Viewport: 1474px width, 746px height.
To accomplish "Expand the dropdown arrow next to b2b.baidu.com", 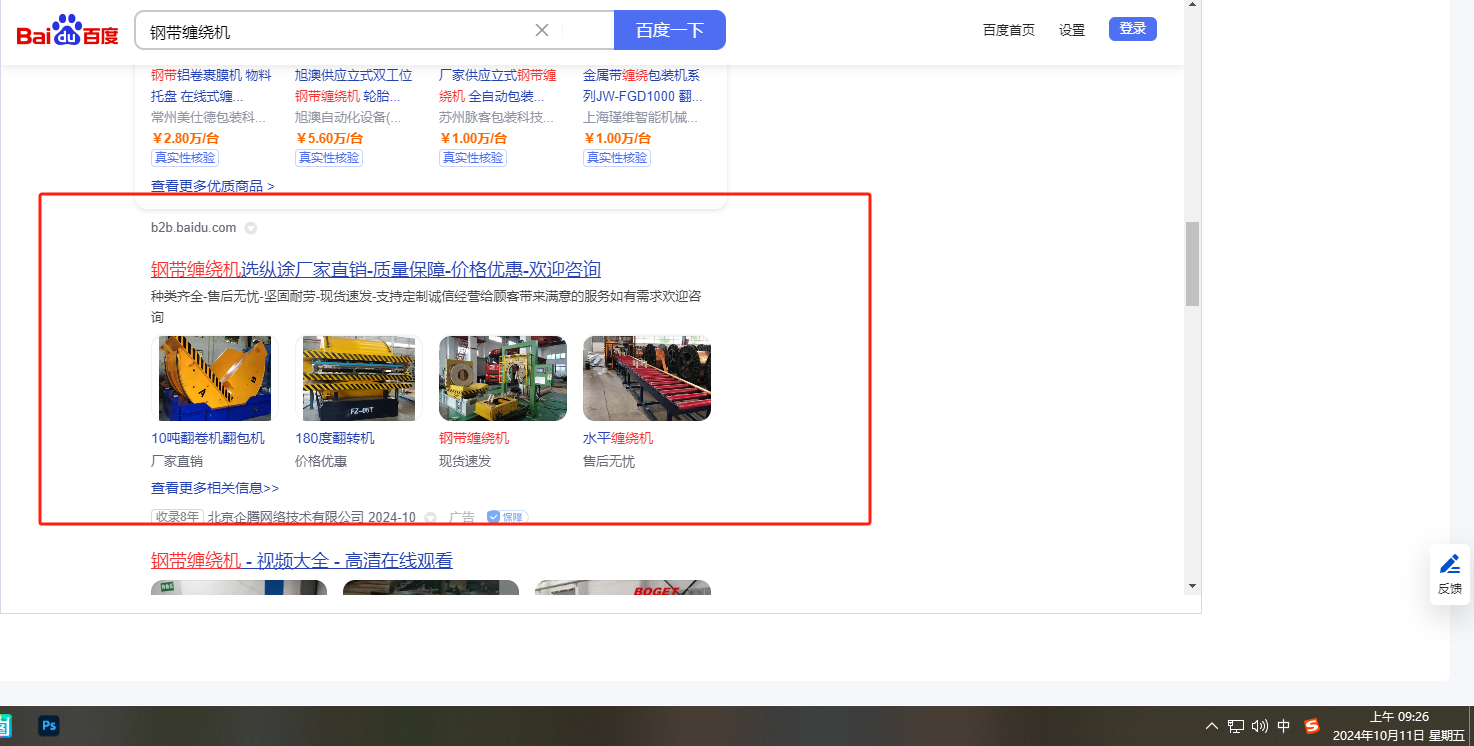I will coord(251,228).
